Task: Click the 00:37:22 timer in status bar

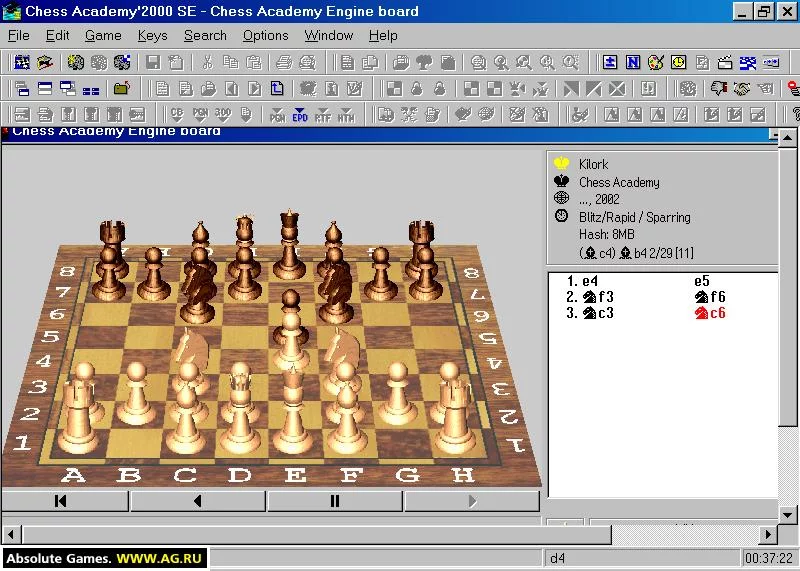Action: click(x=769, y=558)
